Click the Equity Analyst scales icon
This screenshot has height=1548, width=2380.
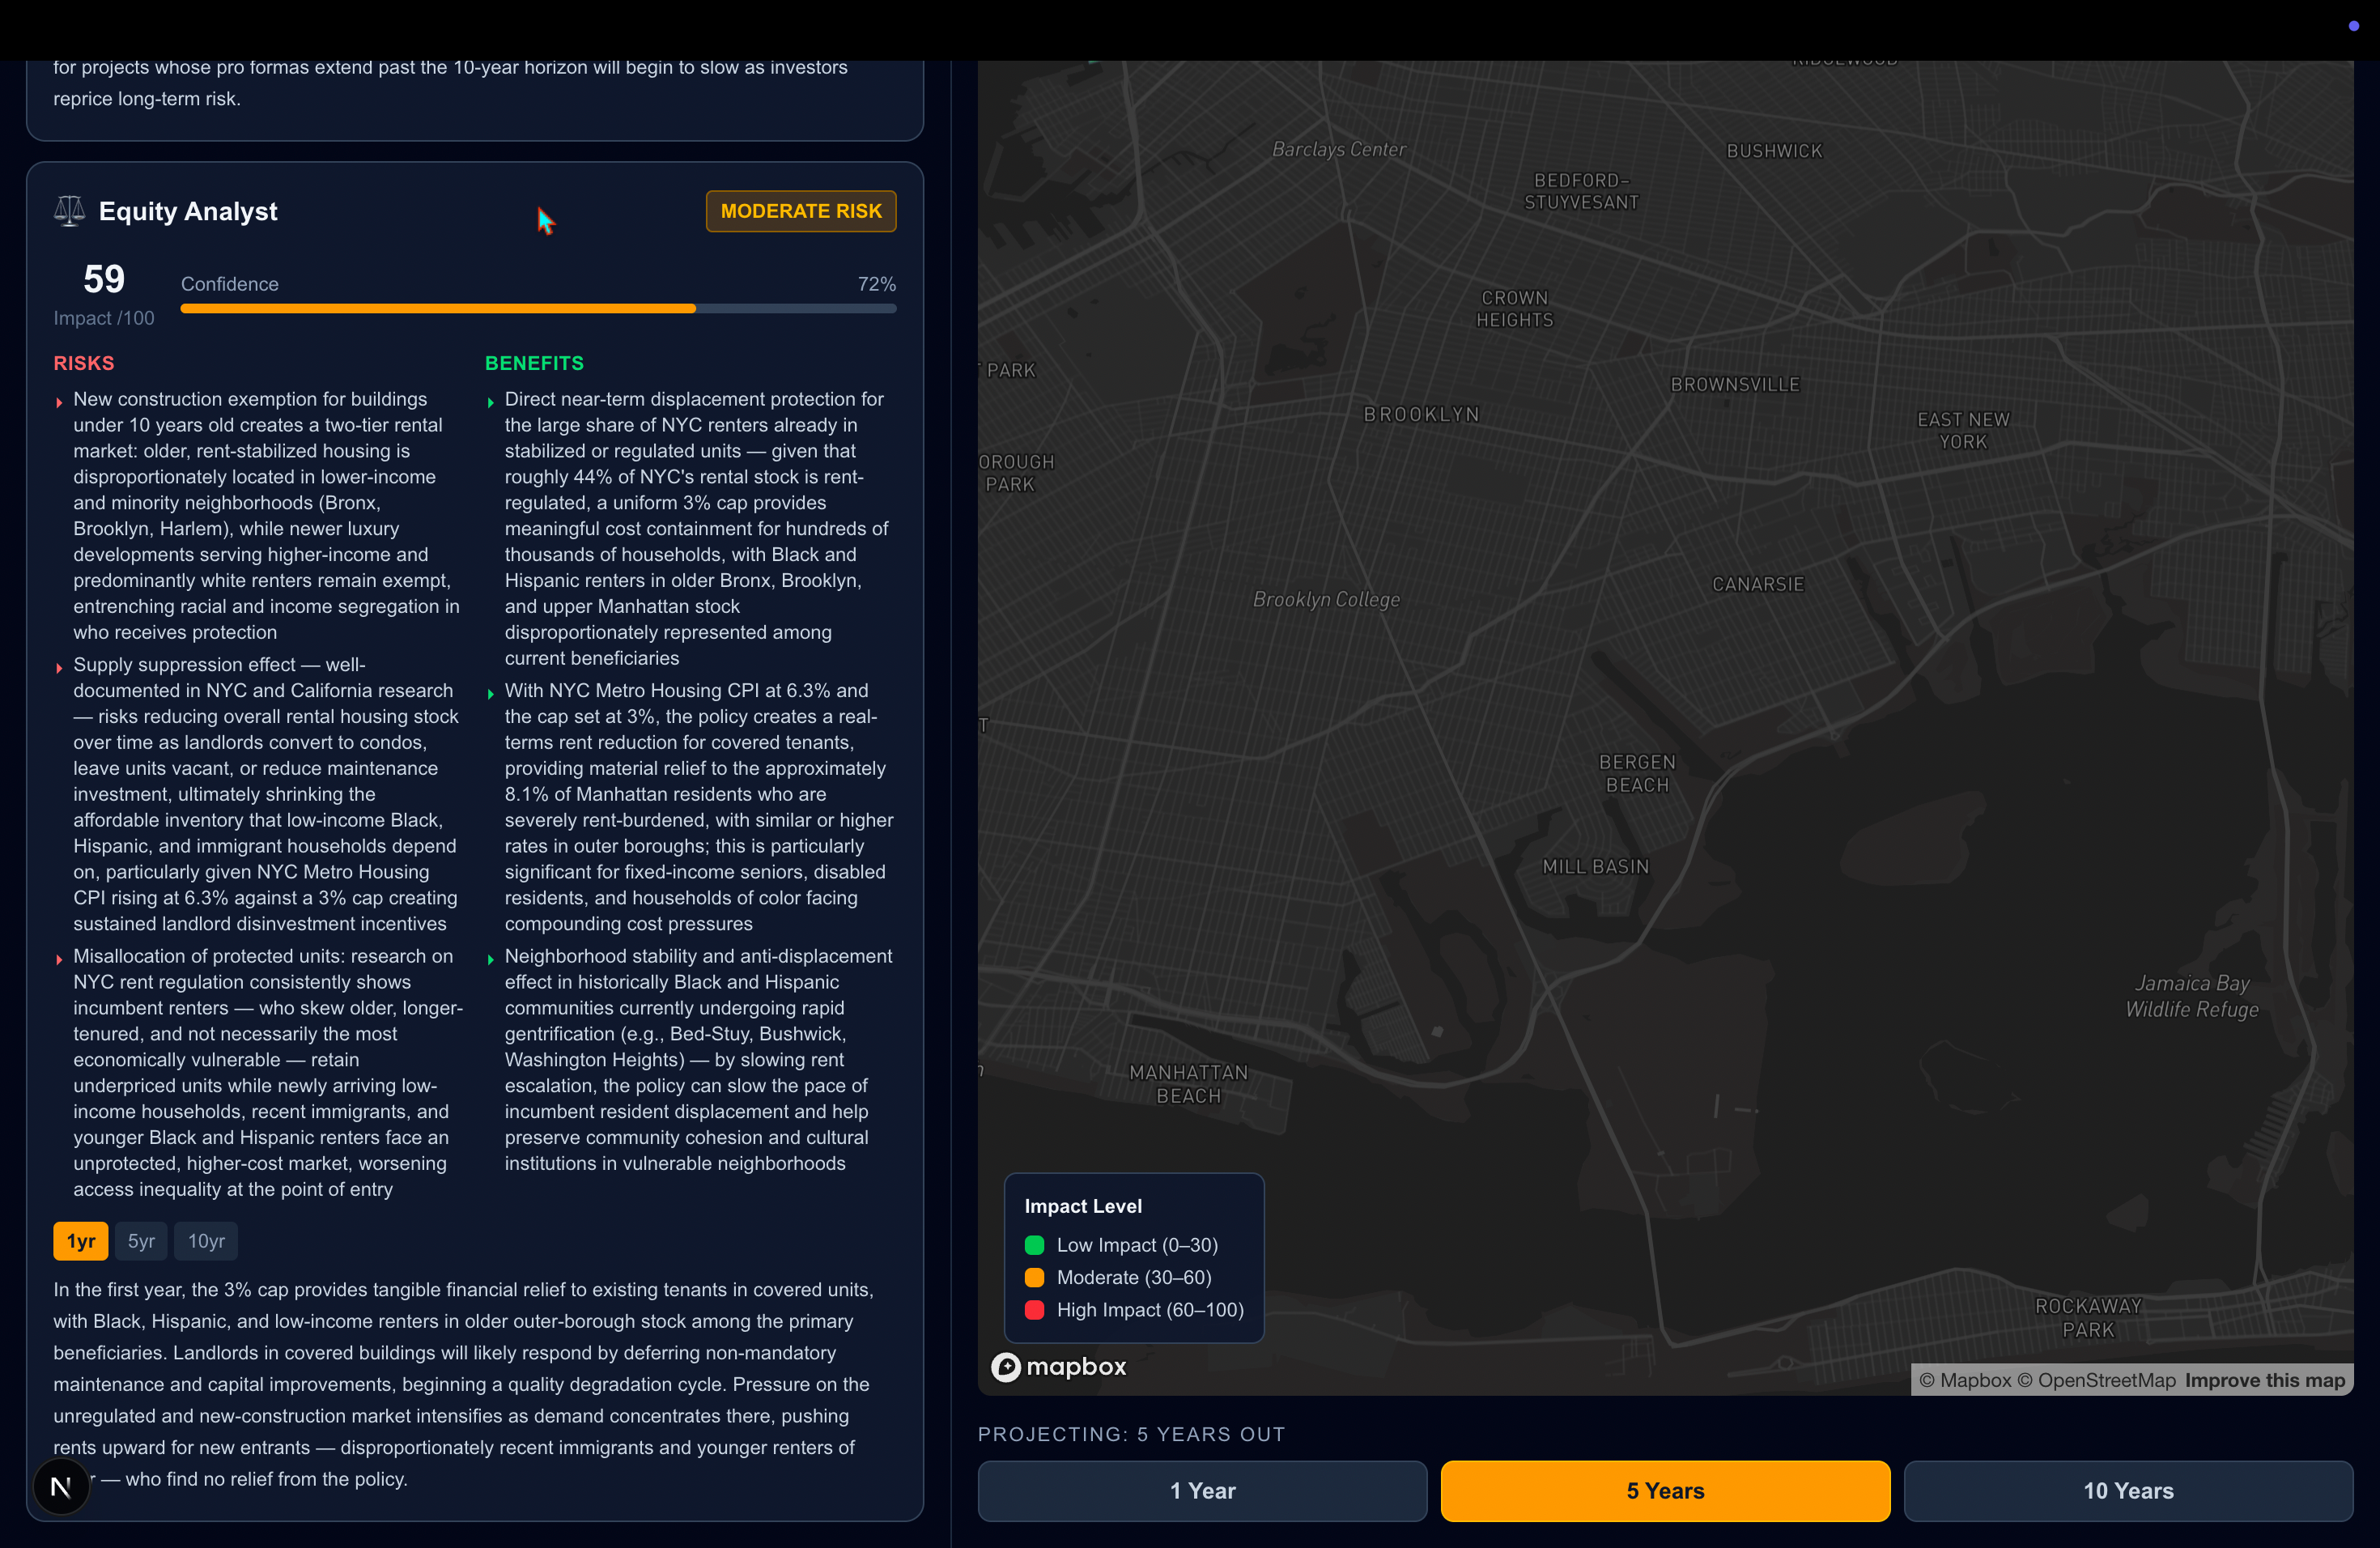(x=69, y=211)
